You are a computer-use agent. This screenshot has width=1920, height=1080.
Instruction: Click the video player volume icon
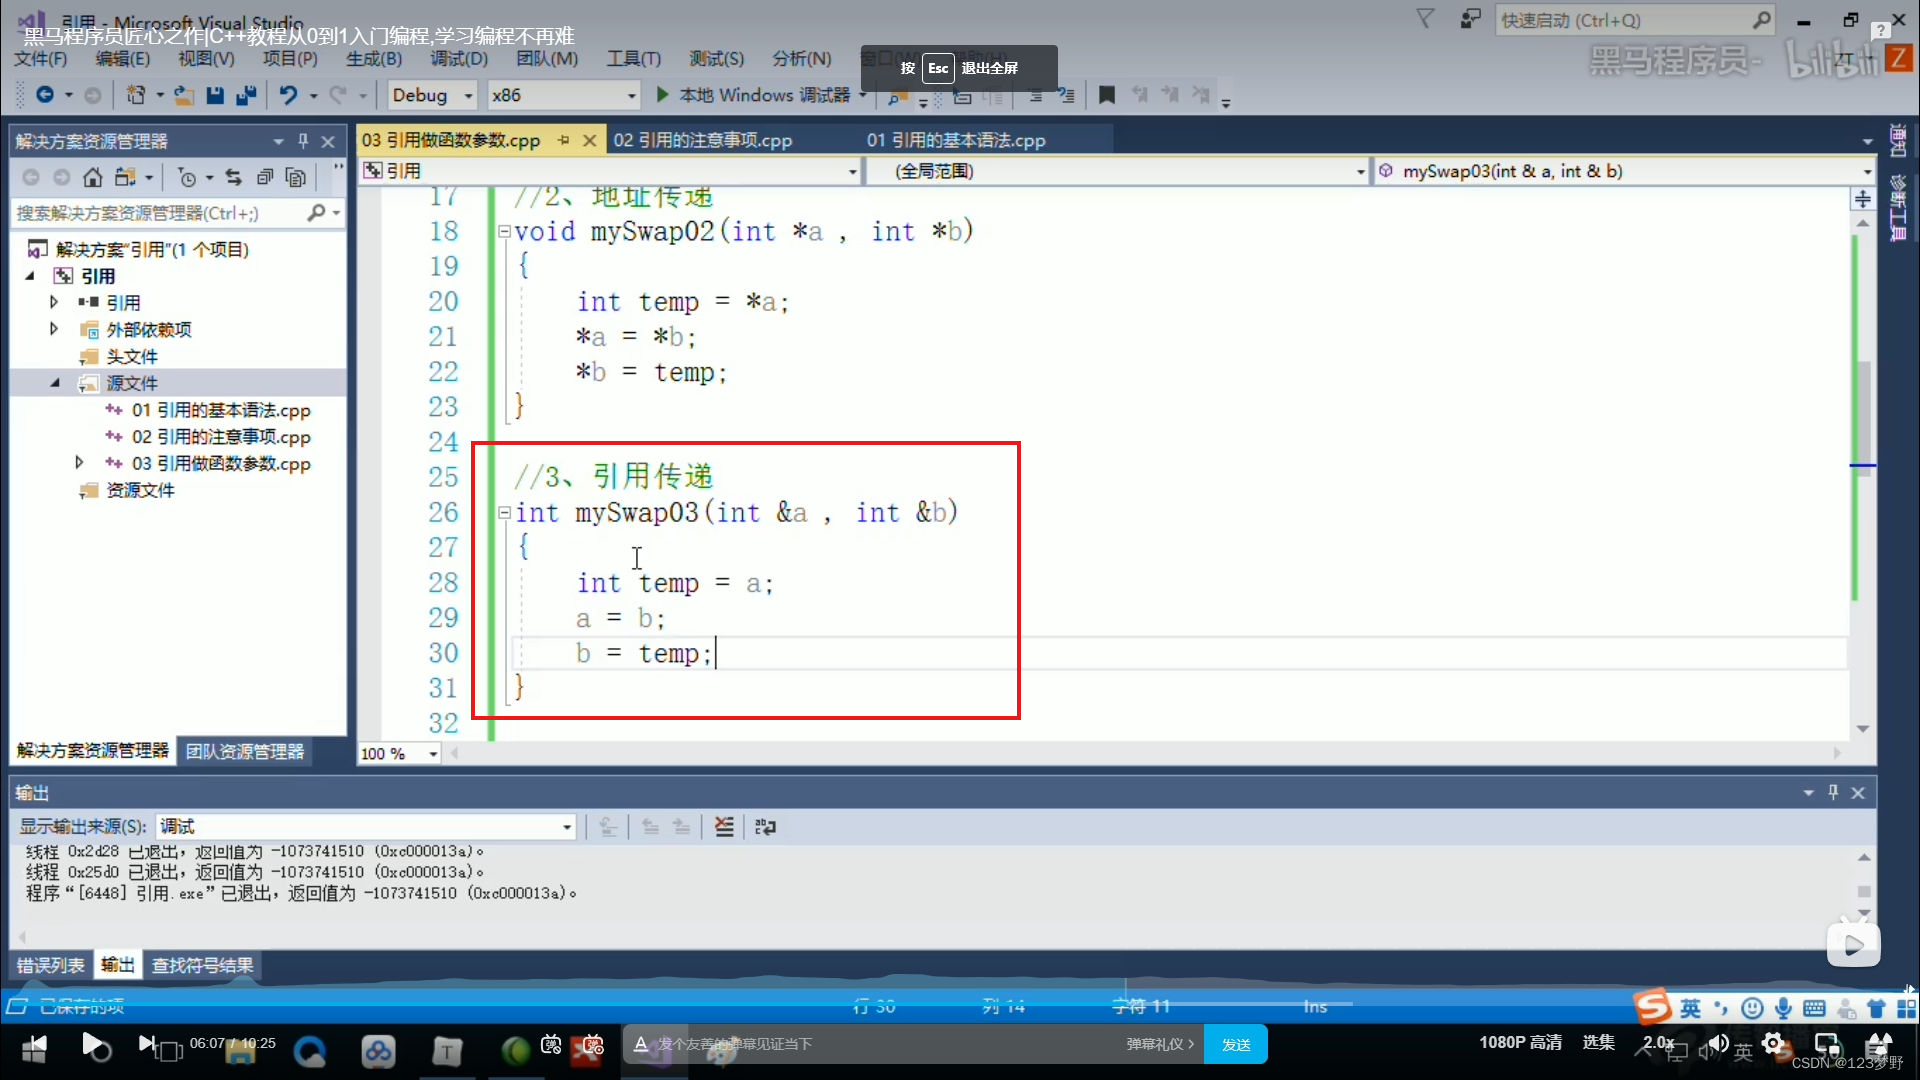[1718, 1044]
